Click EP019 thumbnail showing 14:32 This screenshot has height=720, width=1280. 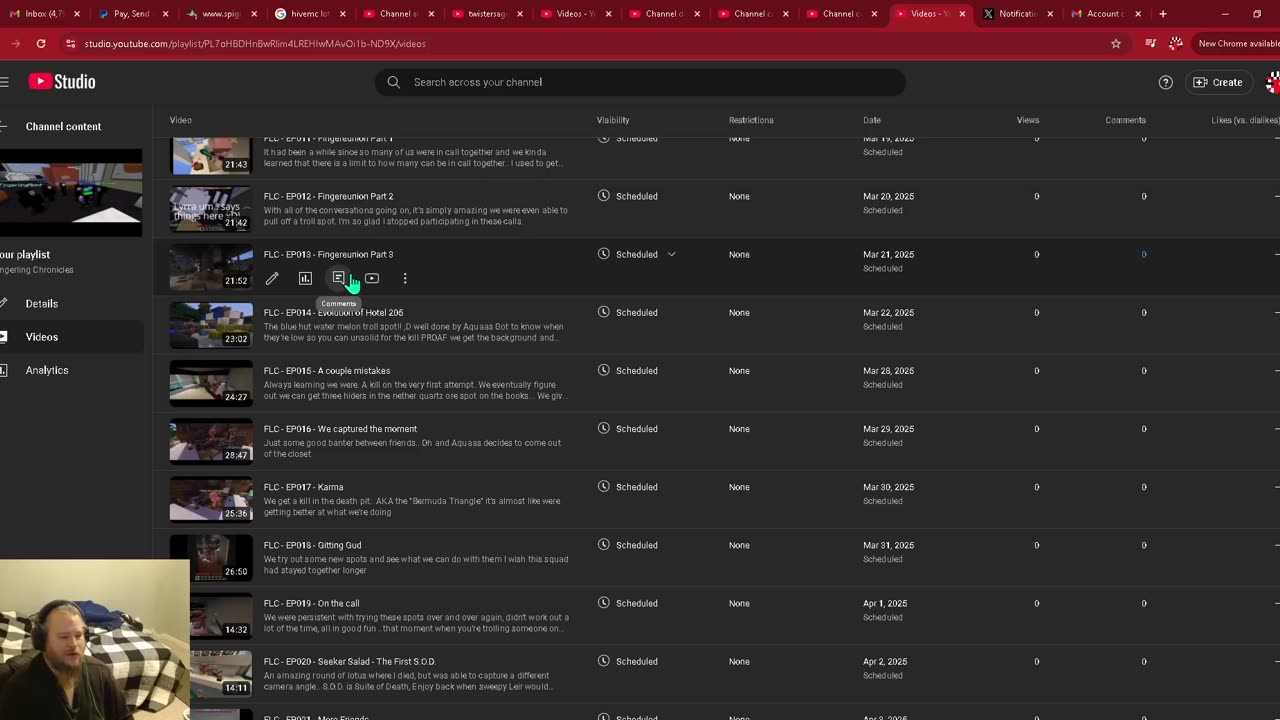click(211, 614)
